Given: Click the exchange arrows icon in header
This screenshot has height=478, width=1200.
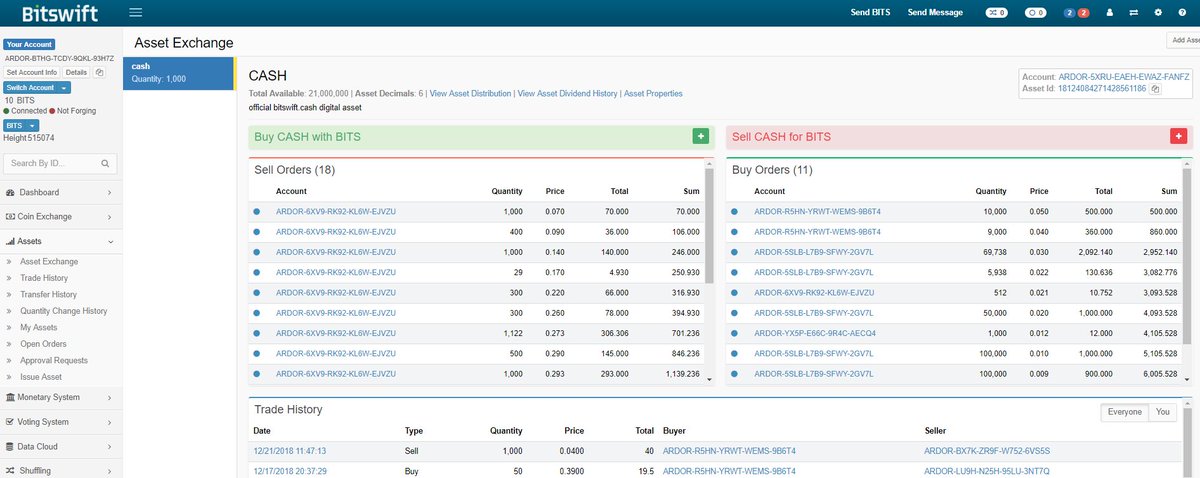Looking at the screenshot, I should [1134, 13].
